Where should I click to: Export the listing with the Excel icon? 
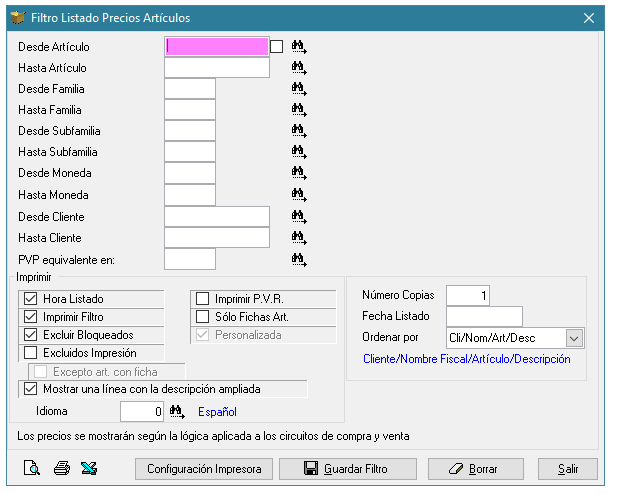click(89, 468)
